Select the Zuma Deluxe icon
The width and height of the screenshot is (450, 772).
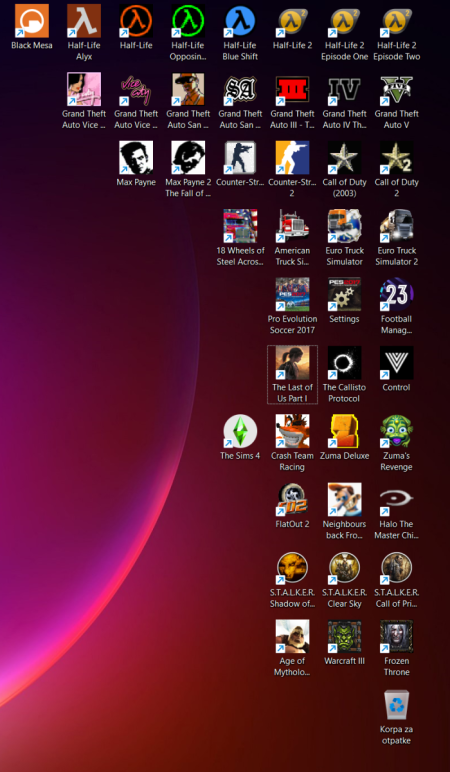point(345,431)
